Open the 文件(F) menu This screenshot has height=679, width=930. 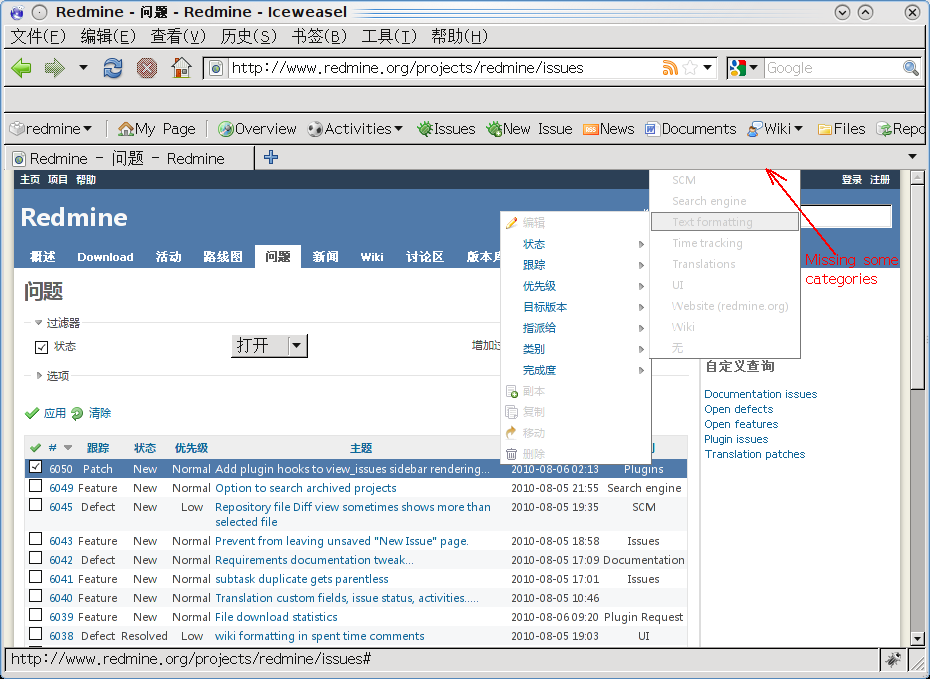[38, 37]
